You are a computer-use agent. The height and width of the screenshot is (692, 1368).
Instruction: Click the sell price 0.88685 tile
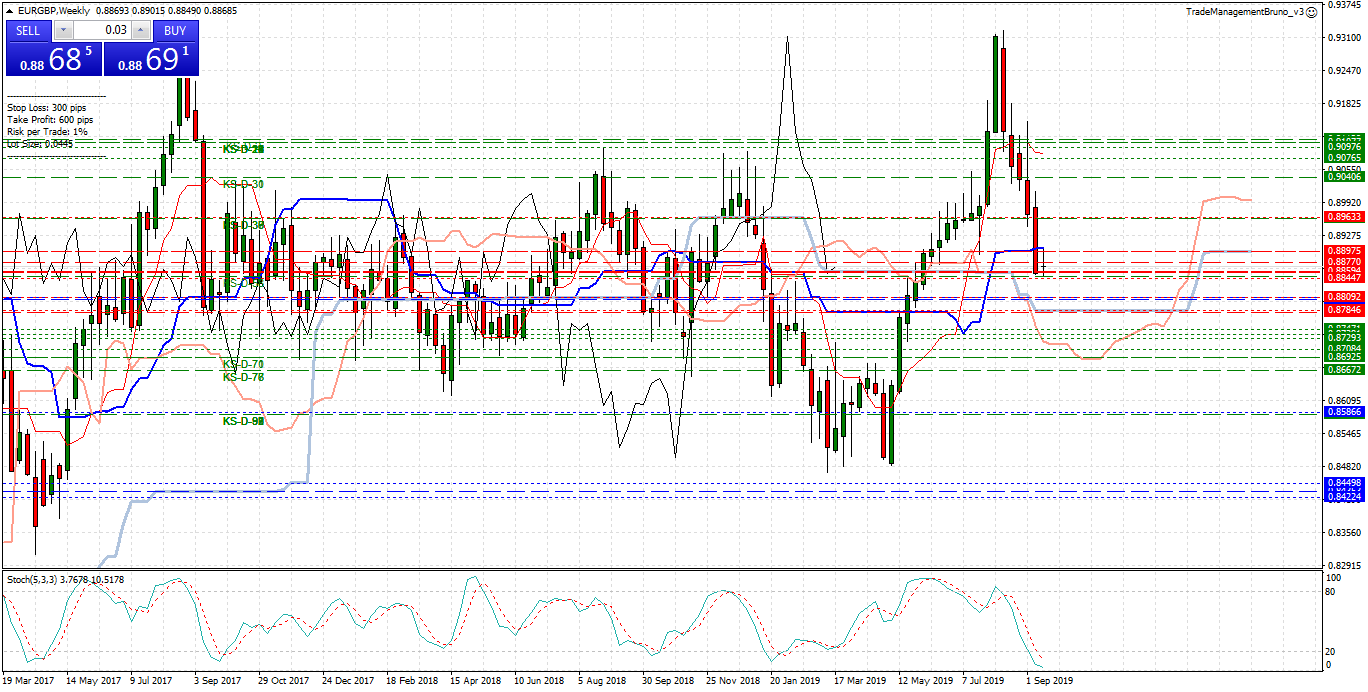point(53,59)
